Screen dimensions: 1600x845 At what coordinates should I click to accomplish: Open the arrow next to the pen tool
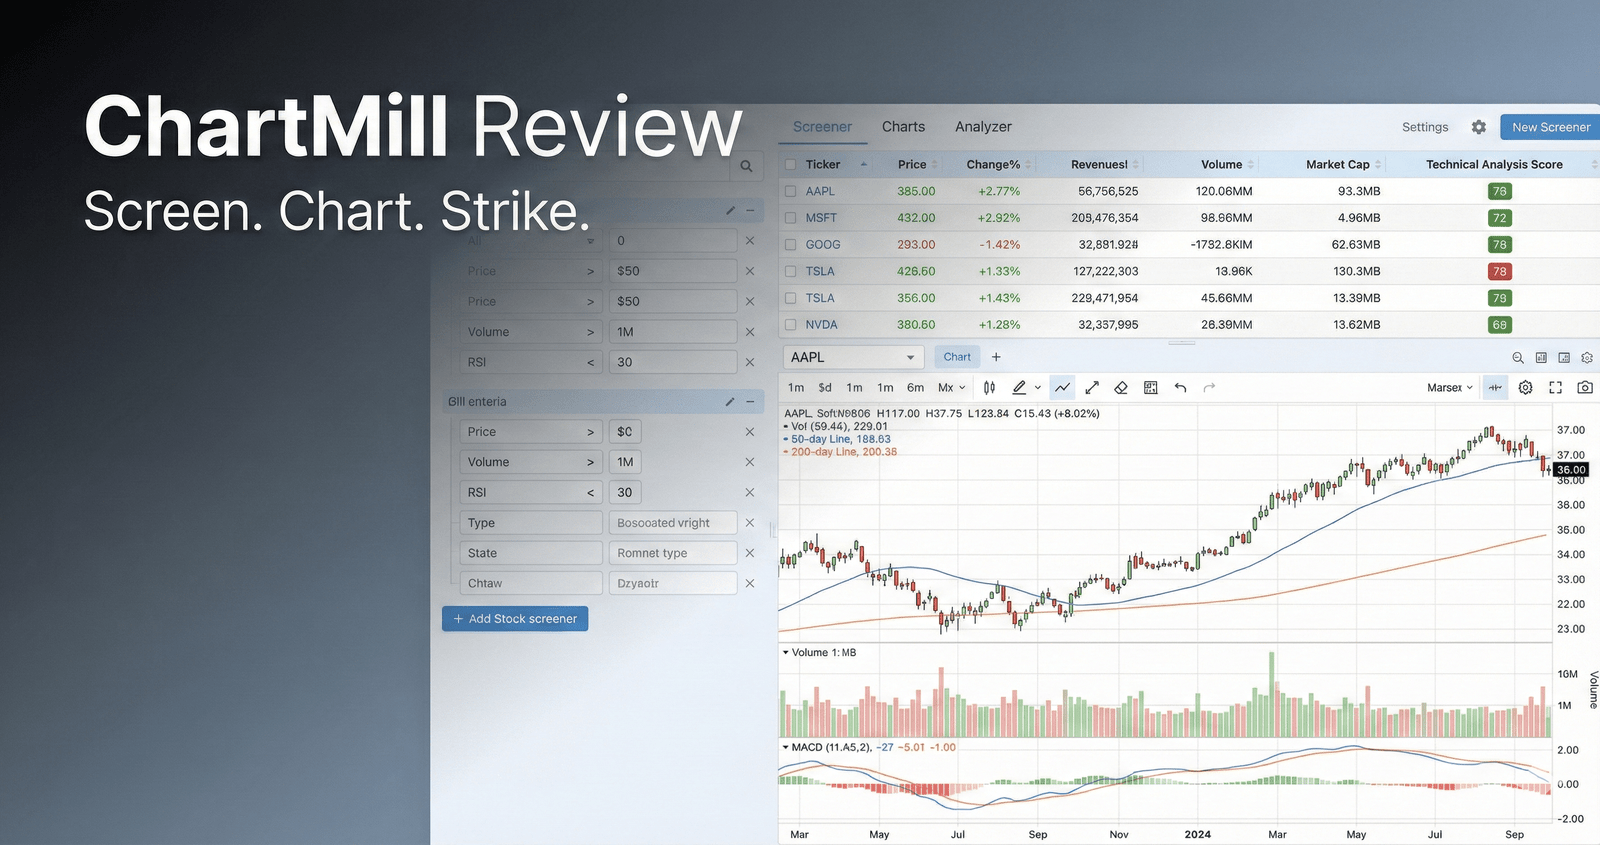coord(1038,388)
